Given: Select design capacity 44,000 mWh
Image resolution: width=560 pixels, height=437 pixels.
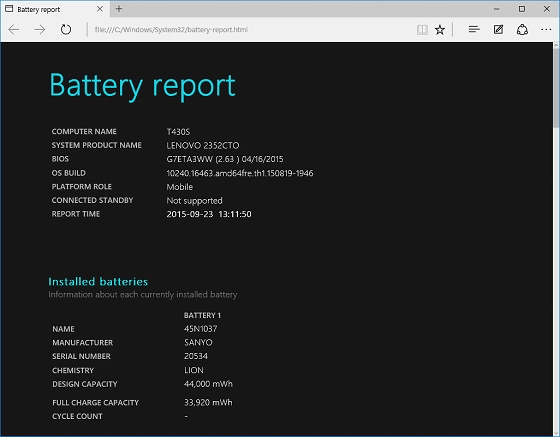Looking at the screenshot, I should tap(208, 384).
